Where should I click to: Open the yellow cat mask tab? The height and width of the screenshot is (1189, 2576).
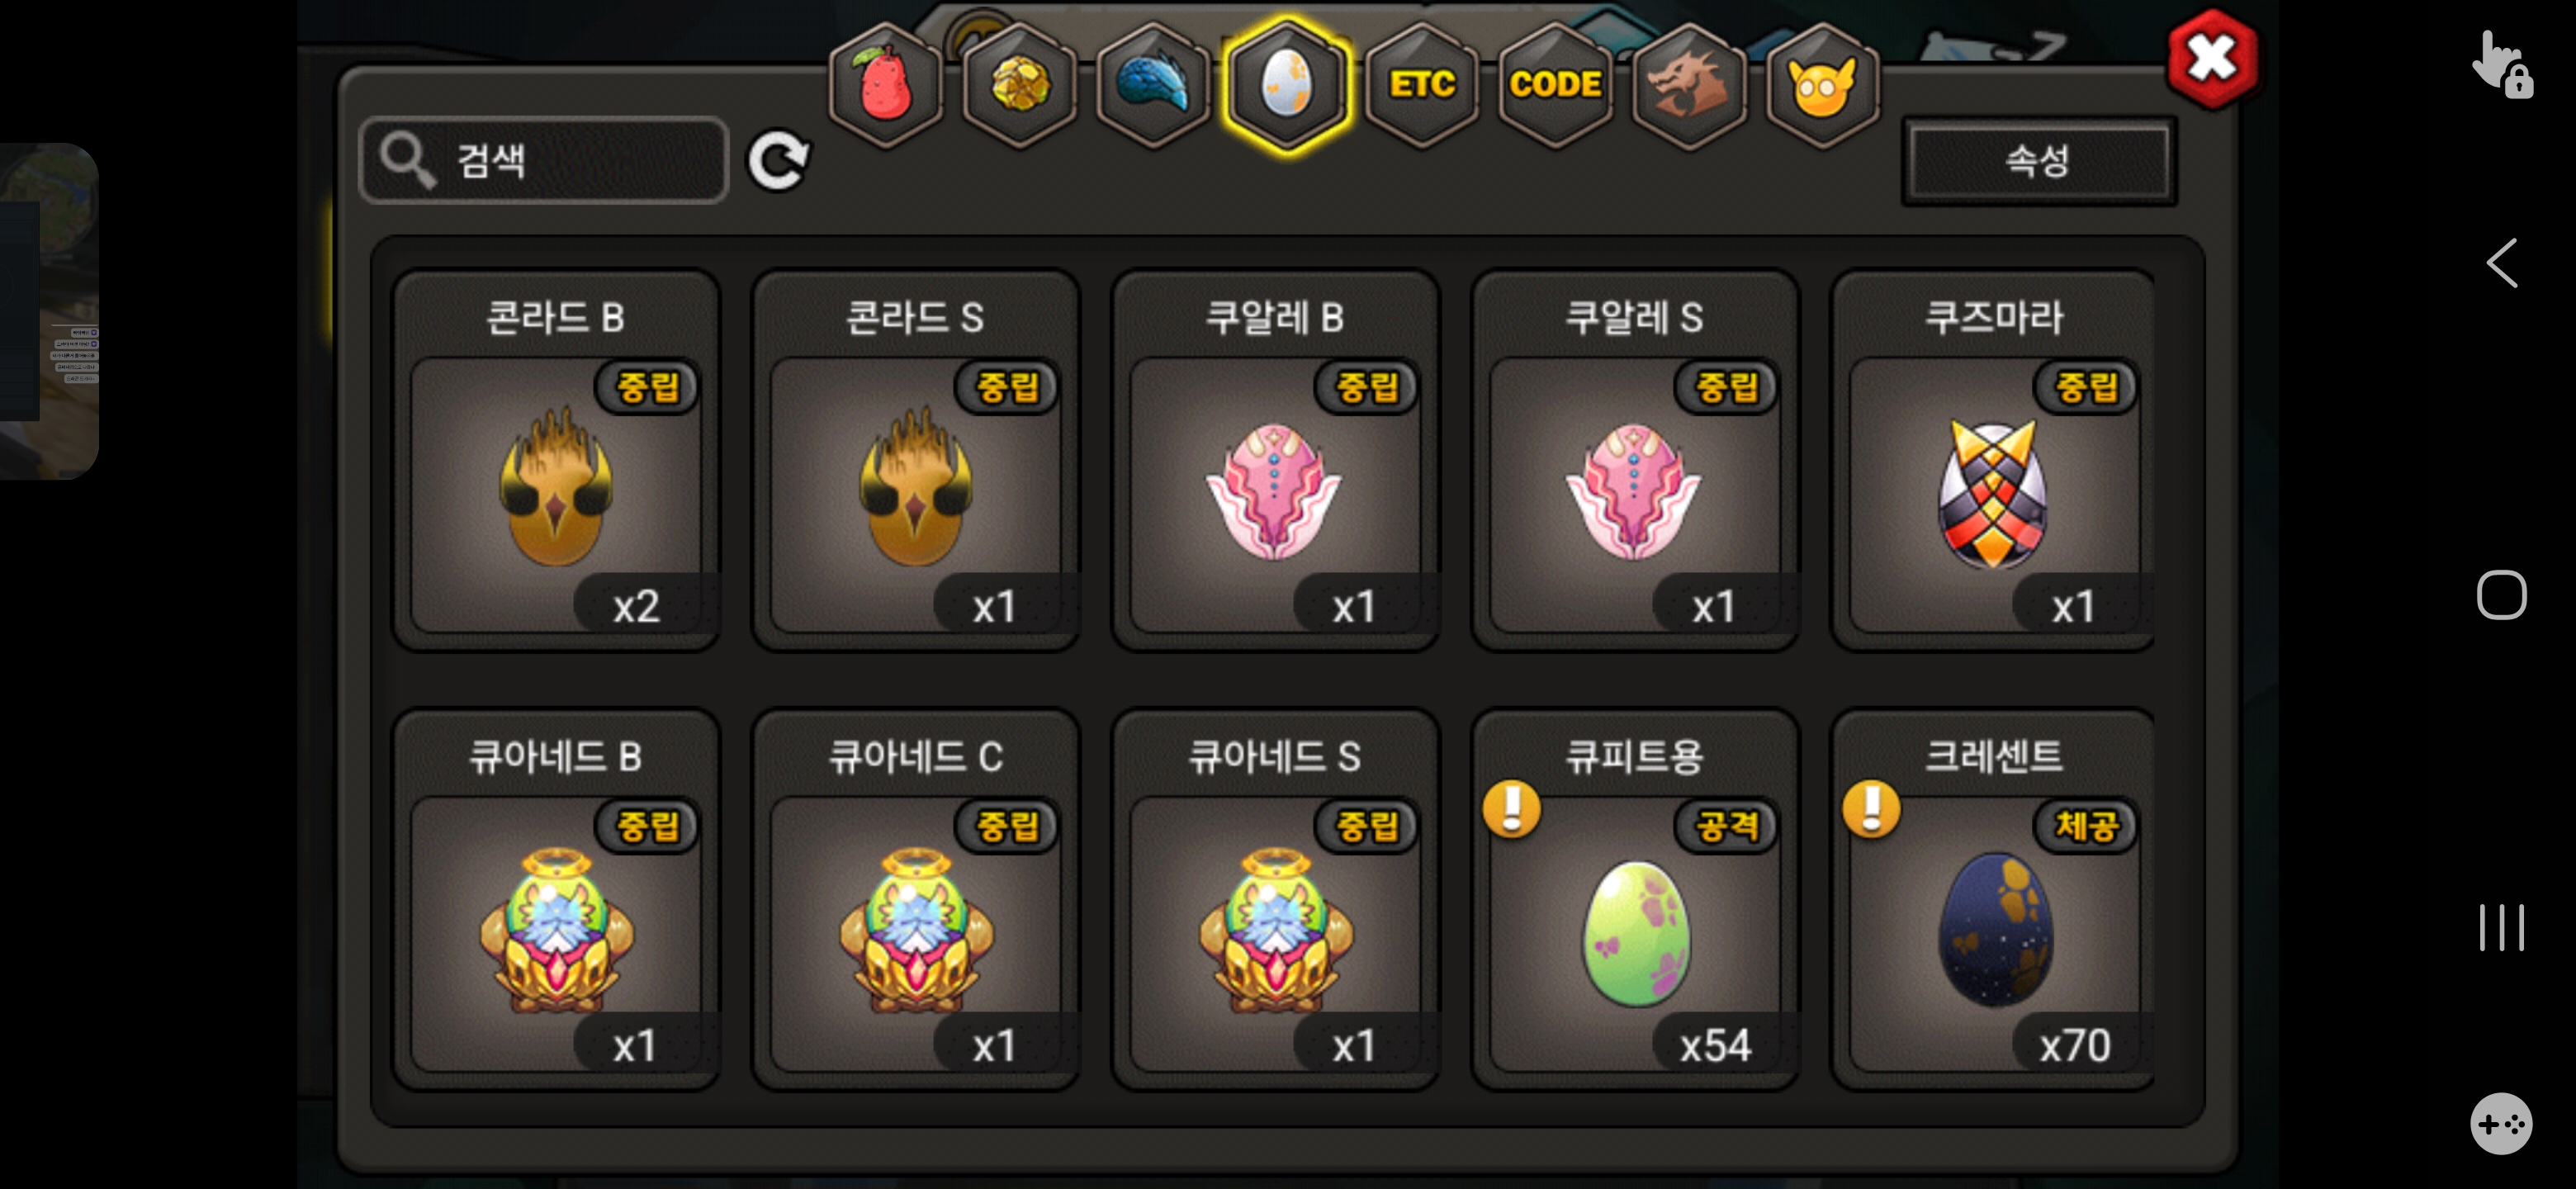coord(1823,85)
